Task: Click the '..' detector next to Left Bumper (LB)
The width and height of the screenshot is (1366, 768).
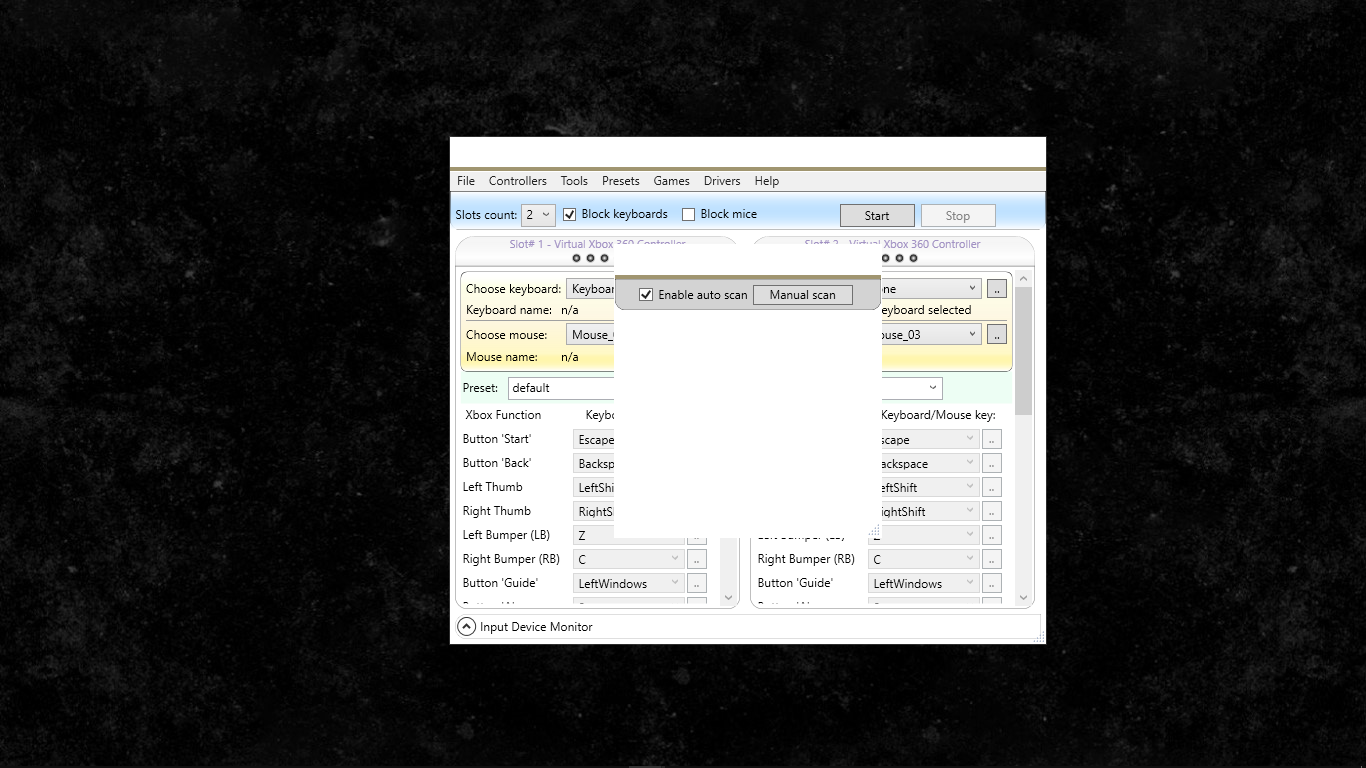Action: [696, 534]
